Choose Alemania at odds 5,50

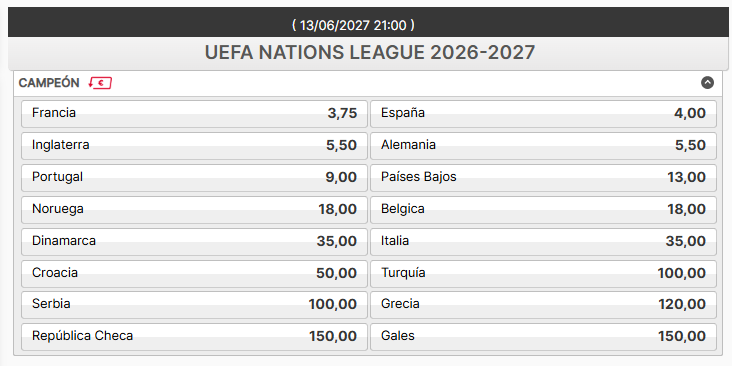(543, 146)
